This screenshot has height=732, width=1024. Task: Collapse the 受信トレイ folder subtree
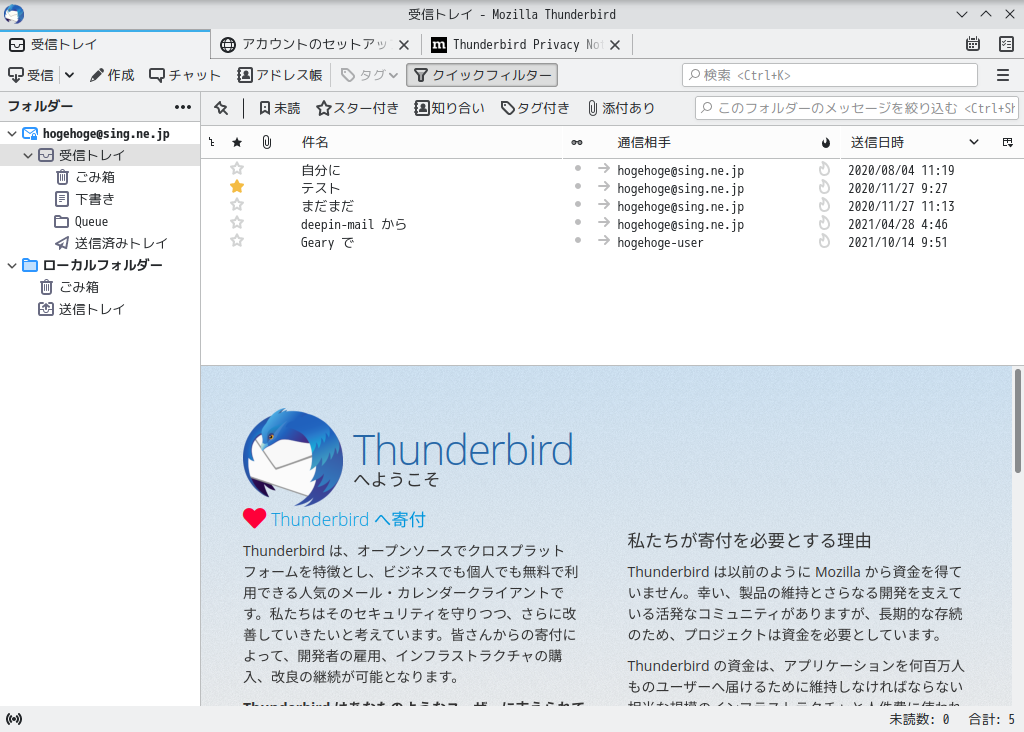coord(28,155)
